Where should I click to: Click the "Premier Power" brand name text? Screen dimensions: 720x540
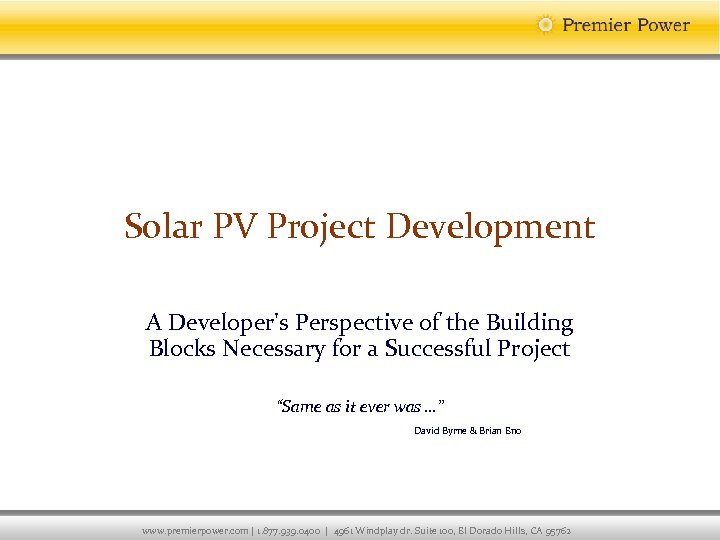[x=626, y=25]
